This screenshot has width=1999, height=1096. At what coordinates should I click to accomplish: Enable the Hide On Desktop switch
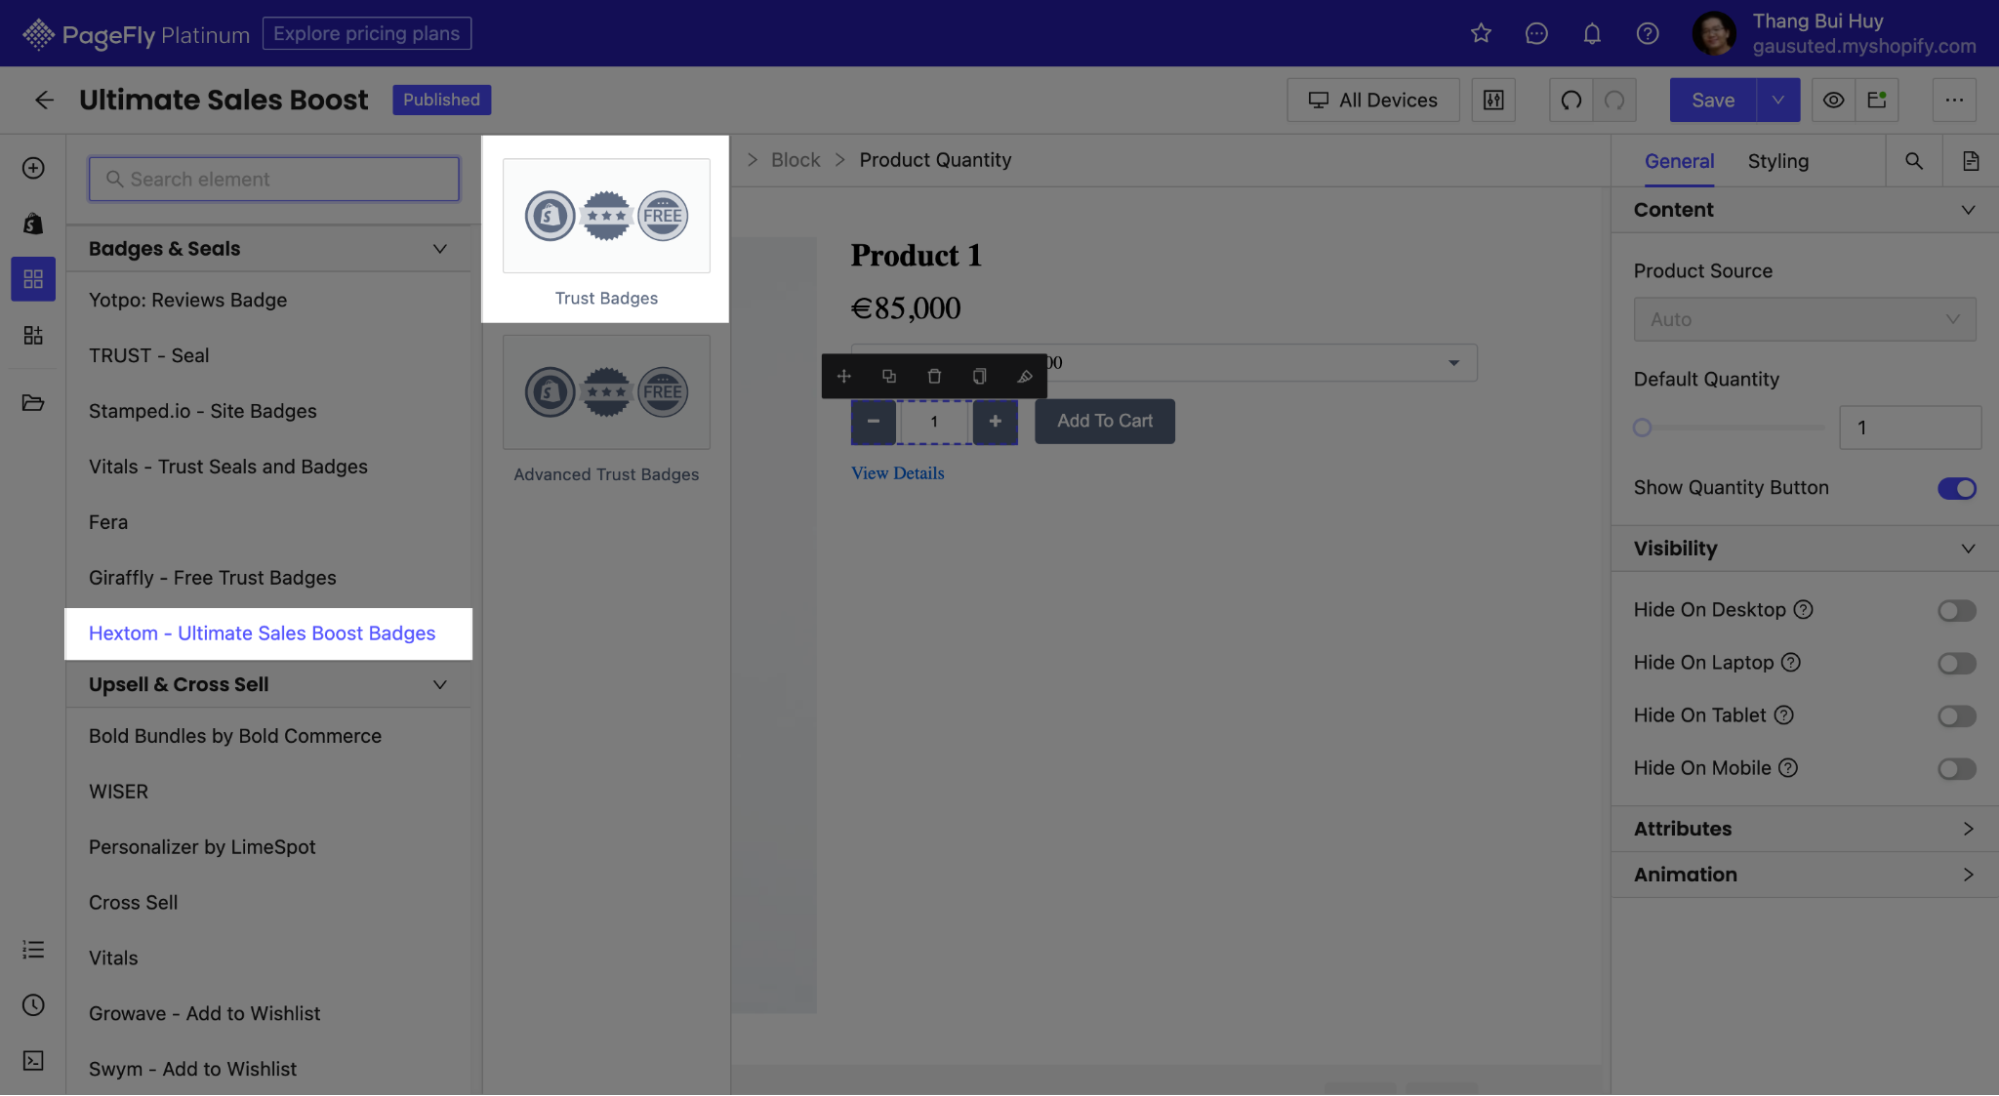click(x=1956, y=610)
